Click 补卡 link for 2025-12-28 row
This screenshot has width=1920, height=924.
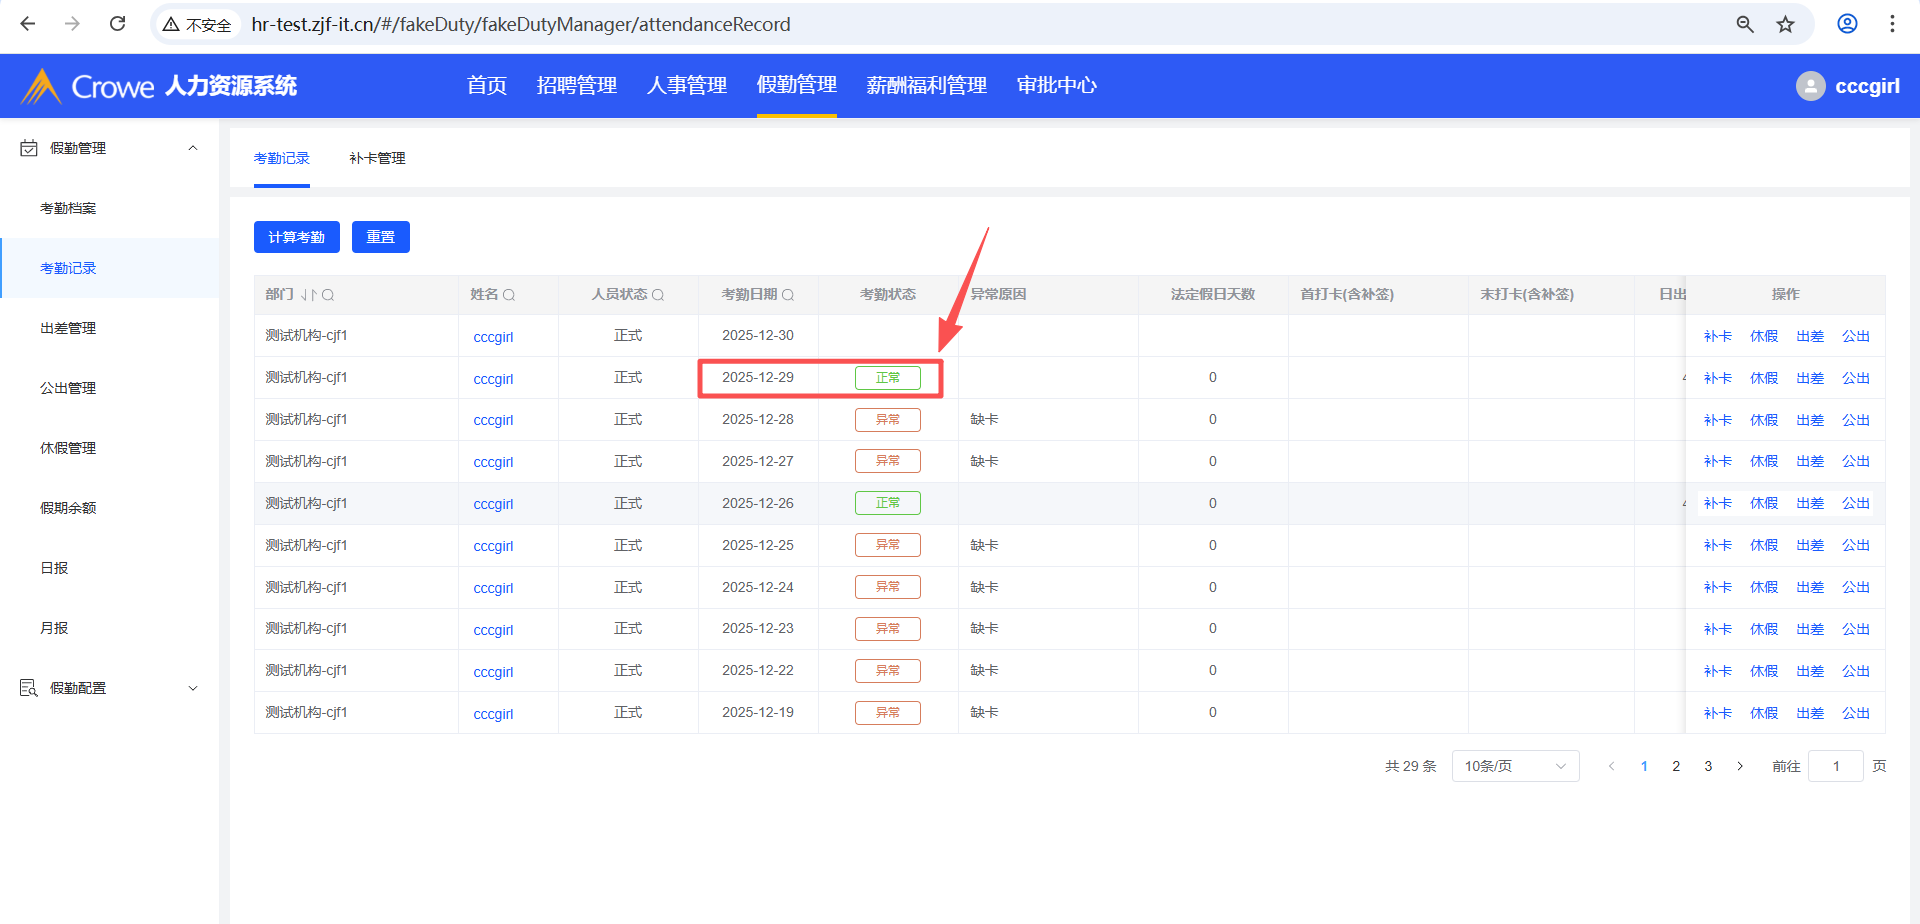pos(1717,420)
